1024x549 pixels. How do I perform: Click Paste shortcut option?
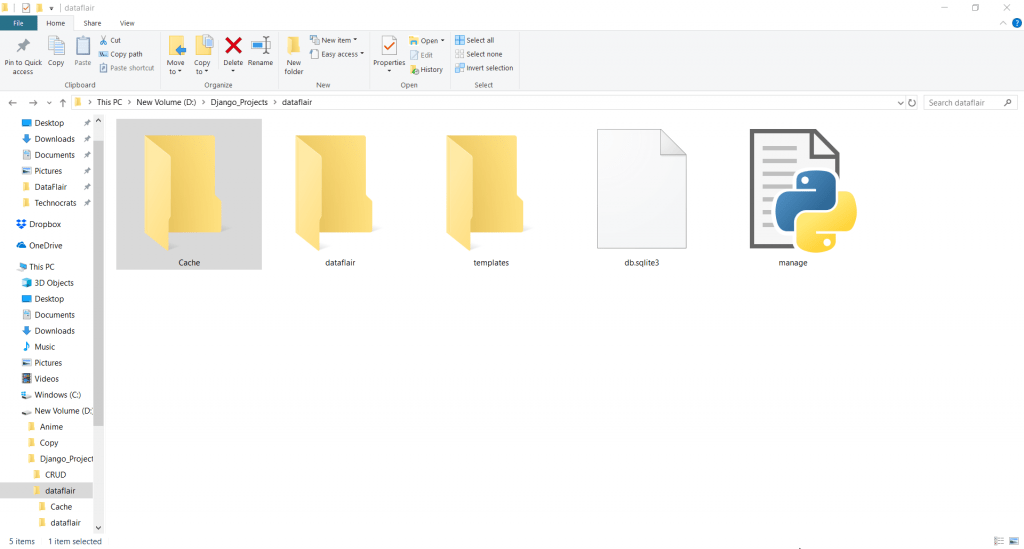click(x=127, y=68)
